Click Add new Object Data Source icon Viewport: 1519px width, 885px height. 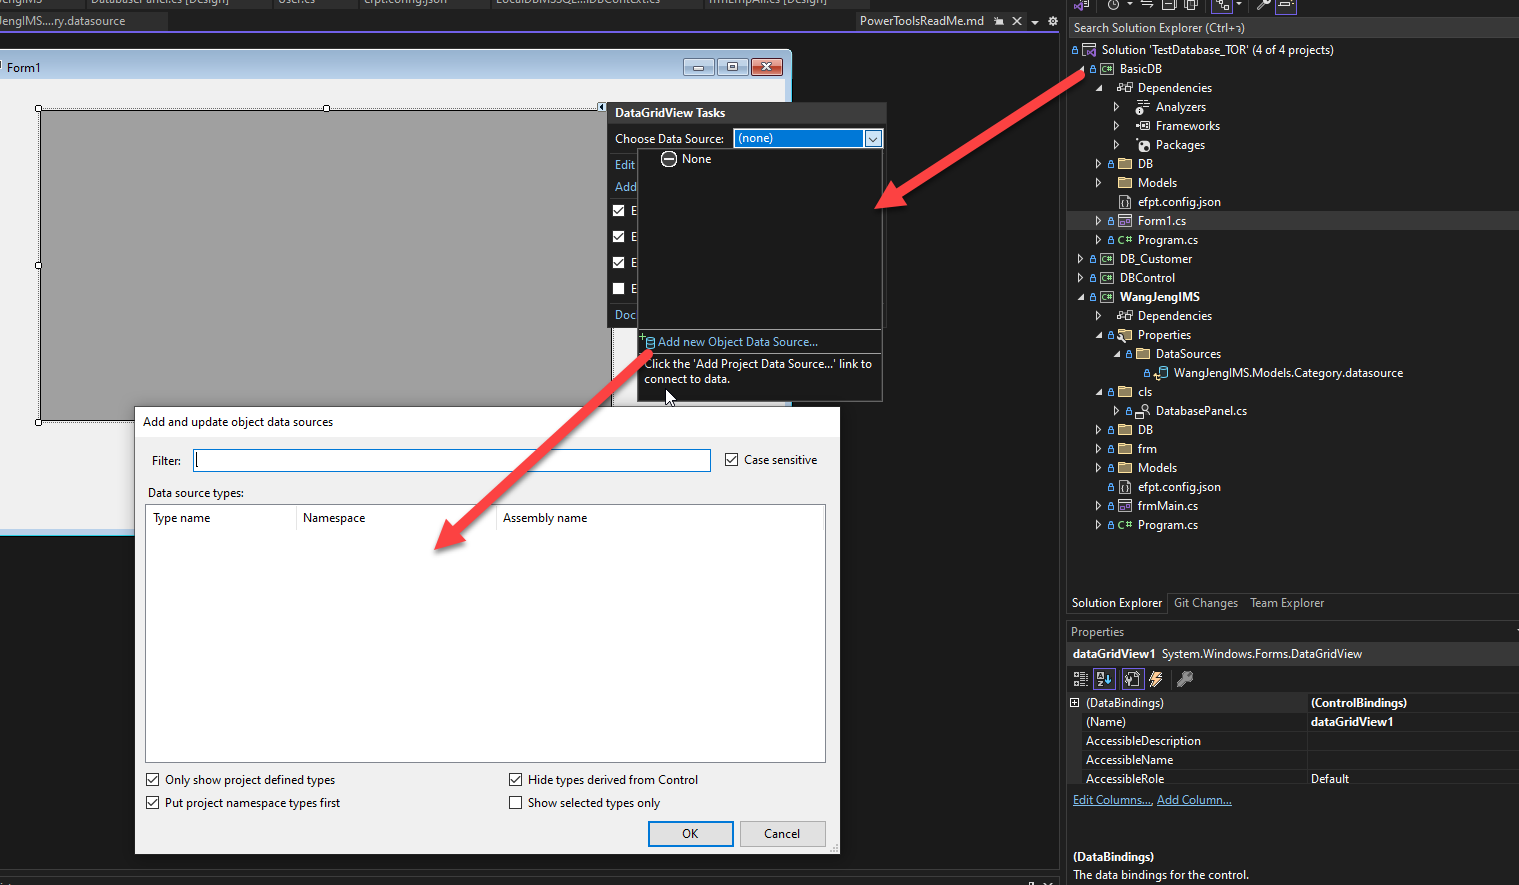tap(648, 342)
